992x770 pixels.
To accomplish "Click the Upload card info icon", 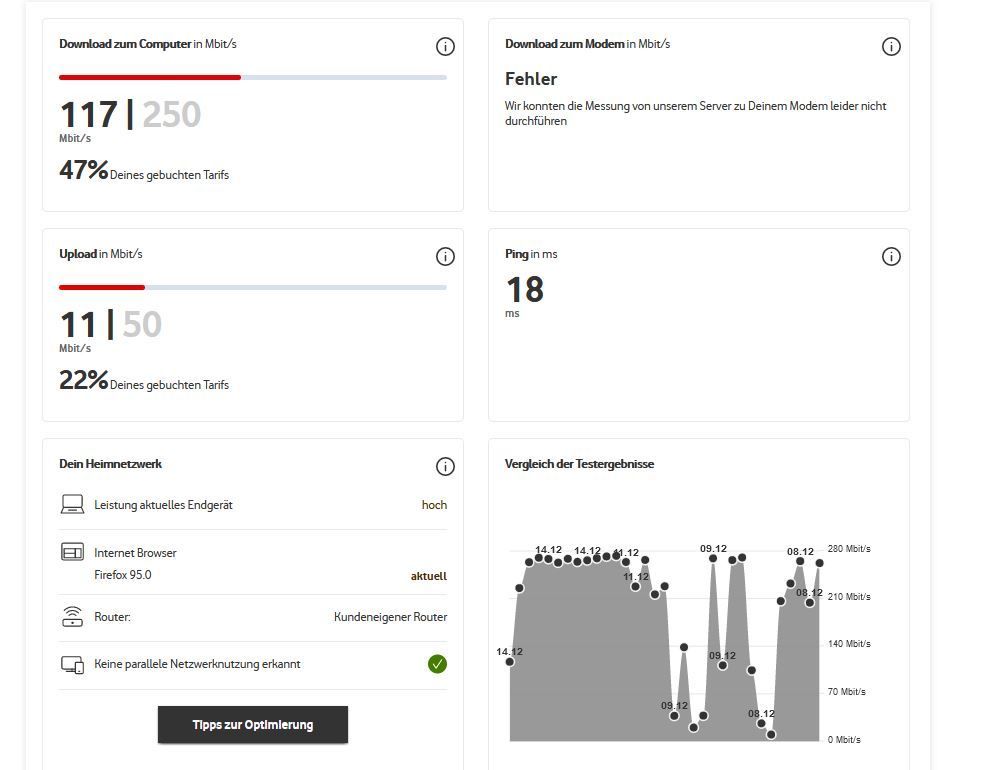I will [x=445, y=256].
